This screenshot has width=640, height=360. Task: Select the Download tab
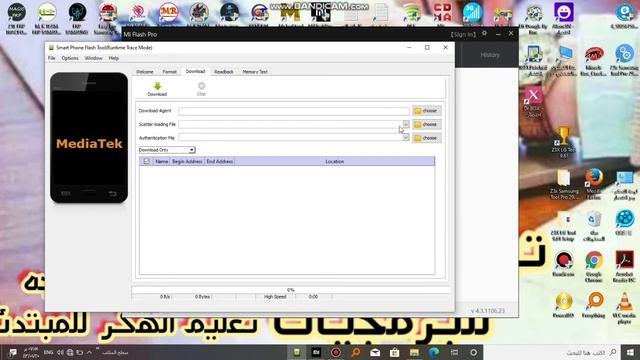coord(195,71)
